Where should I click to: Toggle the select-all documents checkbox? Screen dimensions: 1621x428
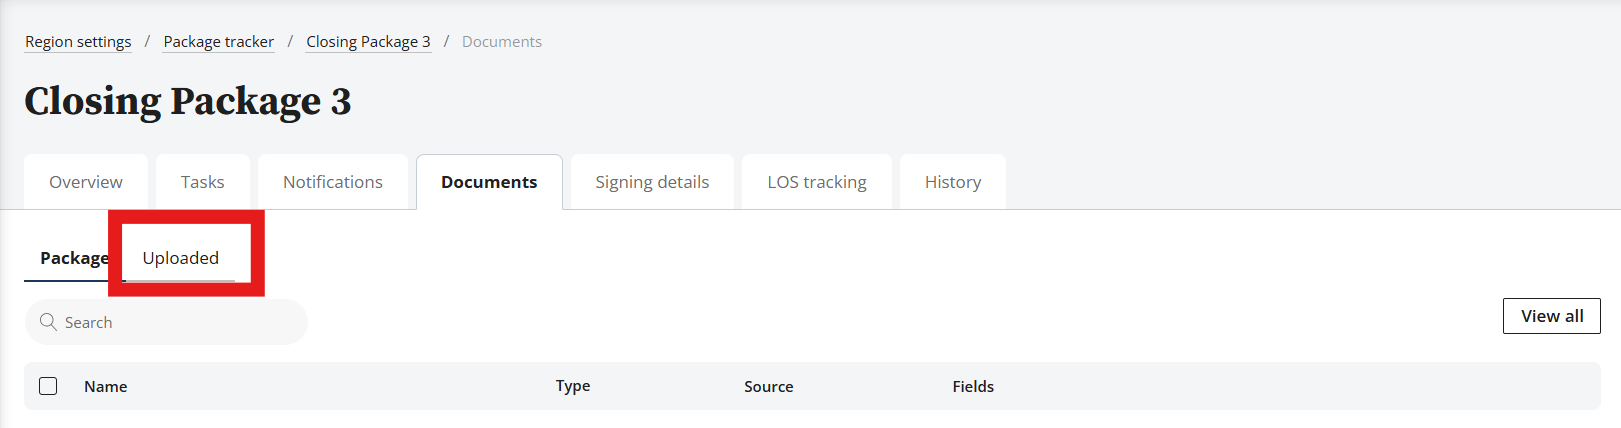[x=48, y=386]
